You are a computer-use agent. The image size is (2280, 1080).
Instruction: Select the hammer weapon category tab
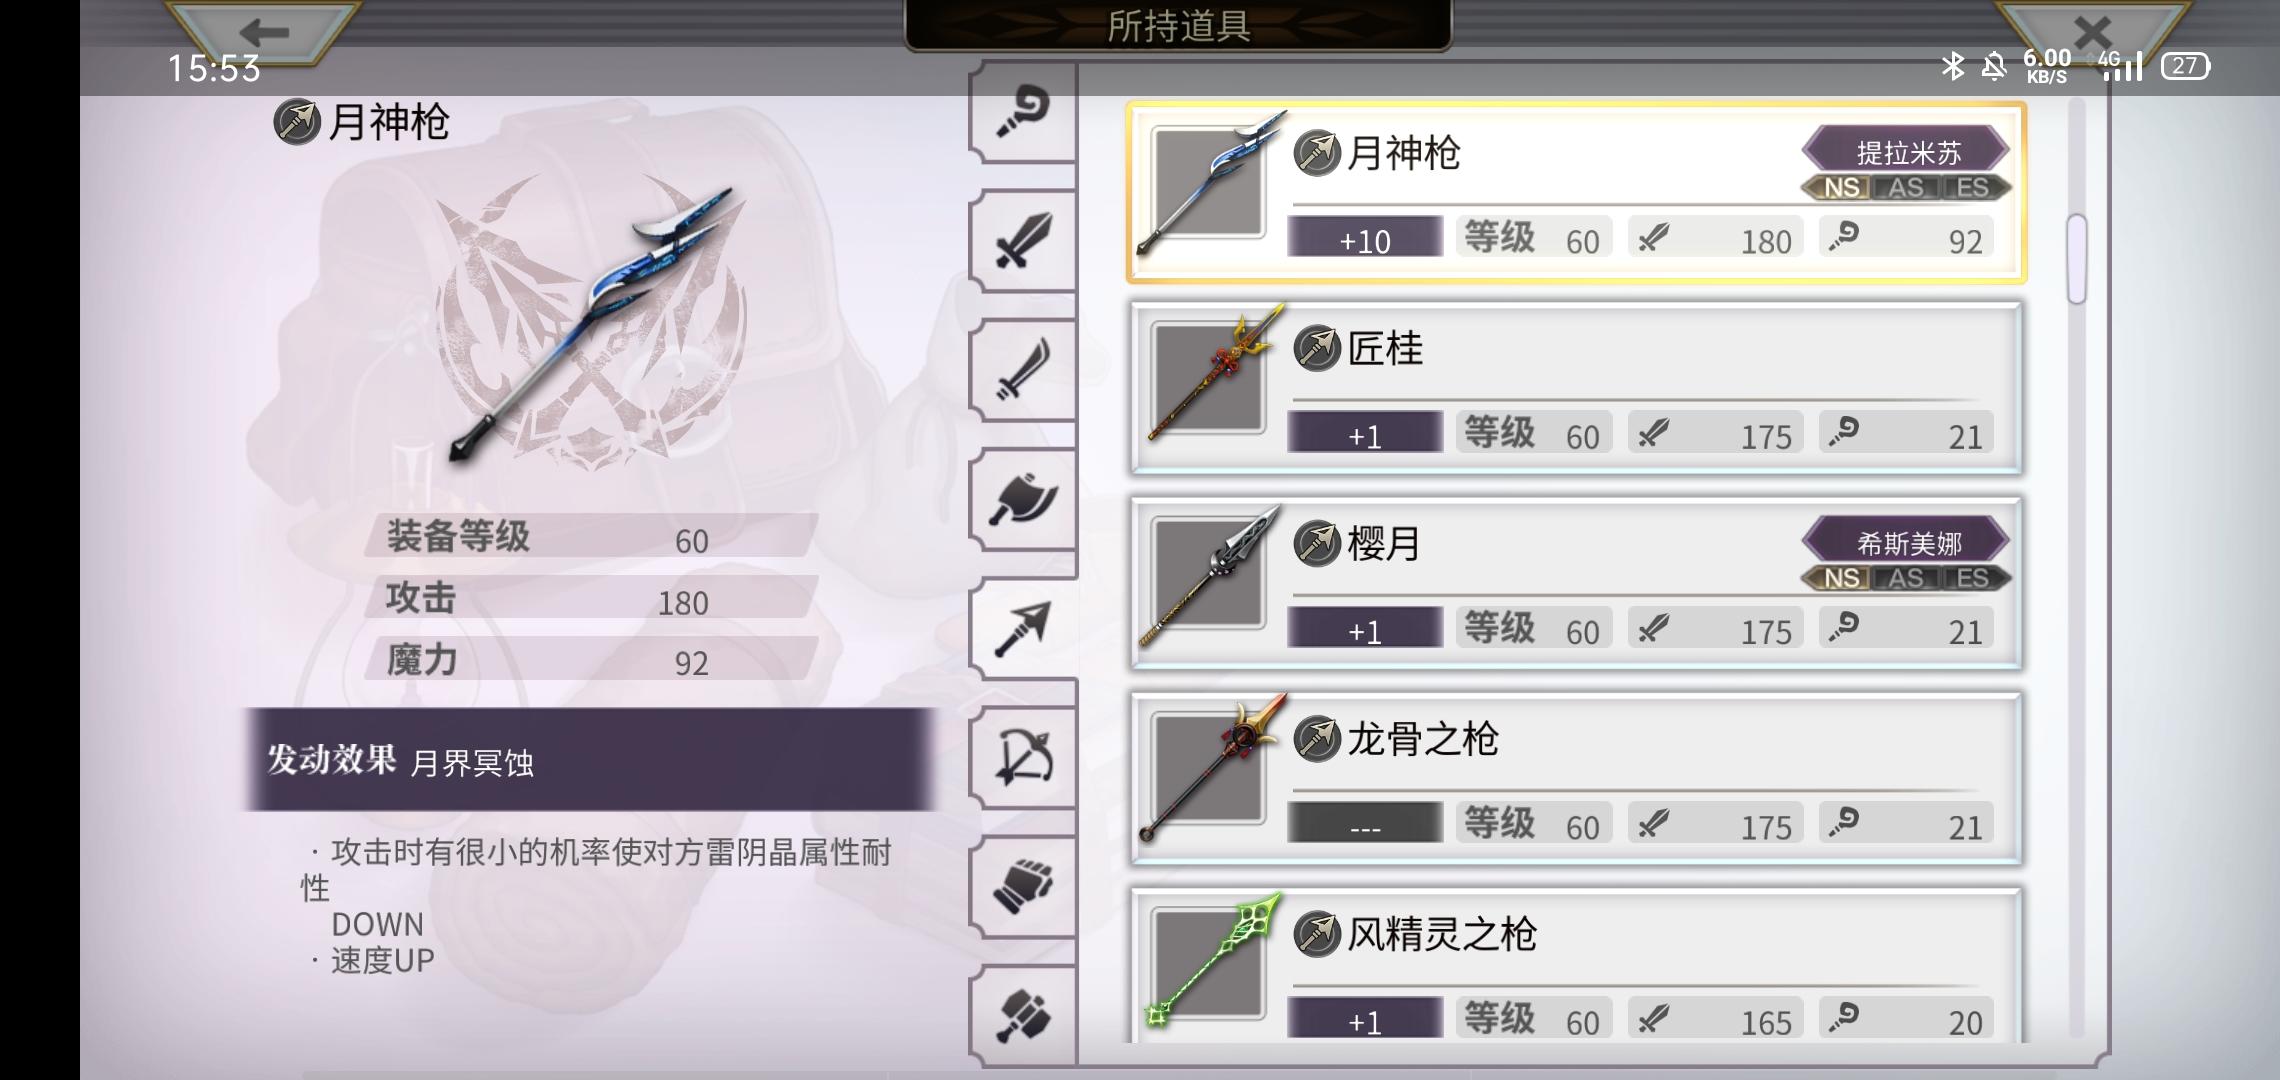pyautogui.click(x=1022, y=1015)
